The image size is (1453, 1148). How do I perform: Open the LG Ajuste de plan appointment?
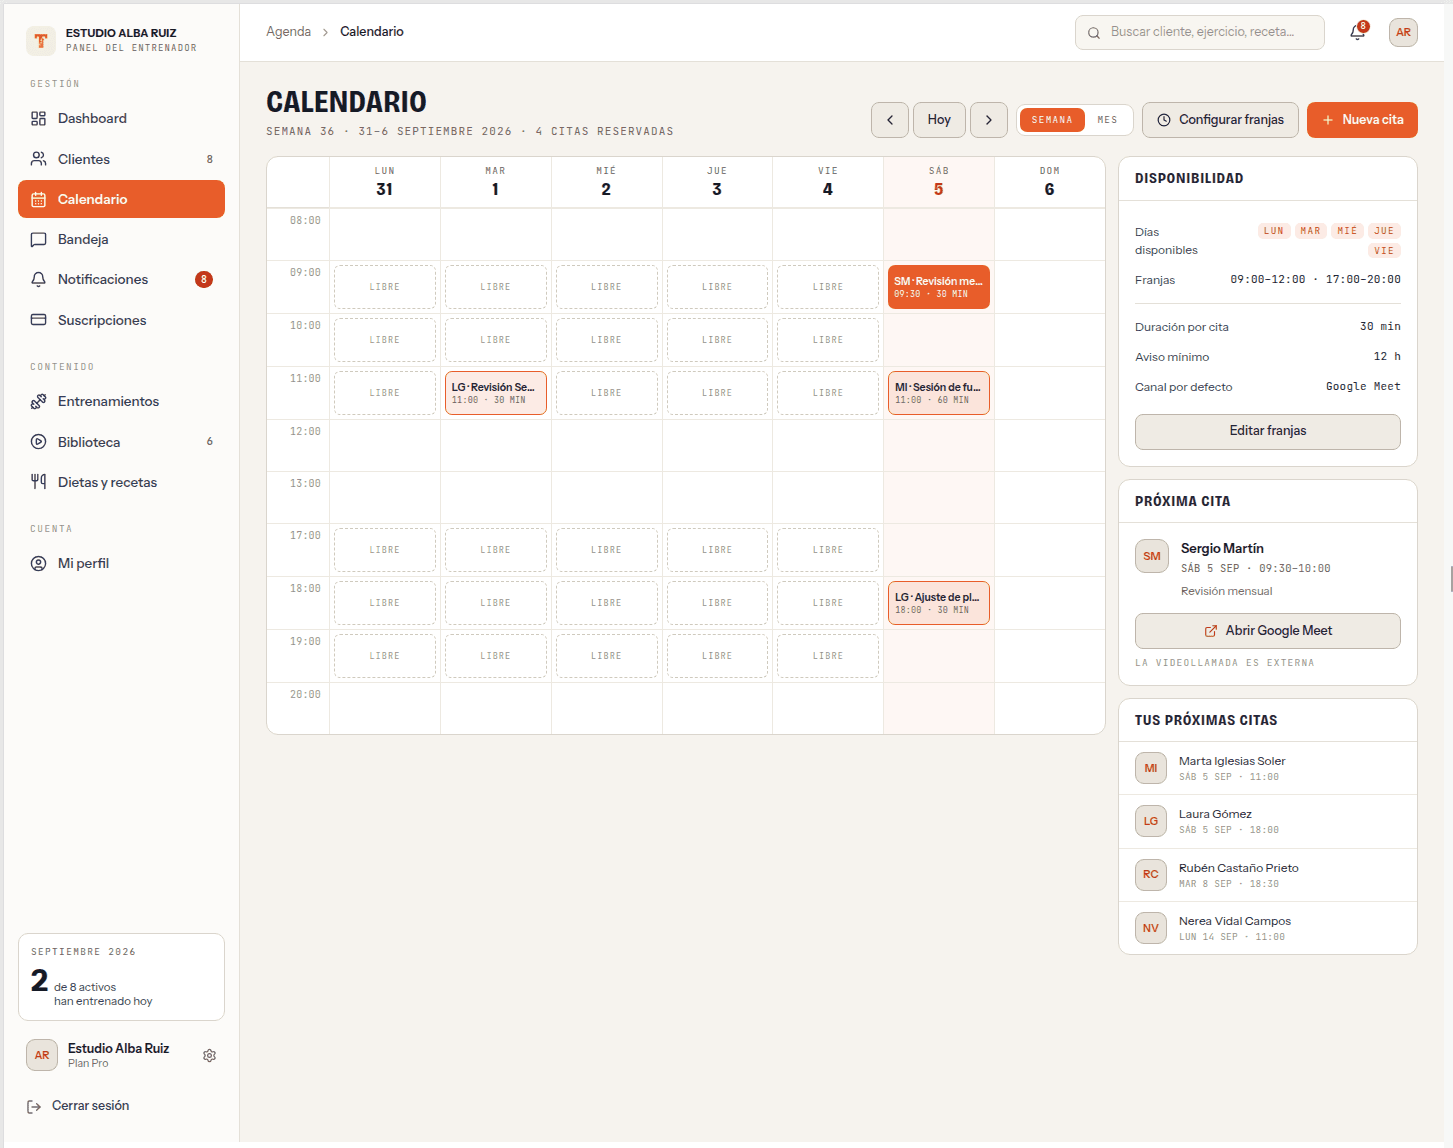tap(939, 603)
